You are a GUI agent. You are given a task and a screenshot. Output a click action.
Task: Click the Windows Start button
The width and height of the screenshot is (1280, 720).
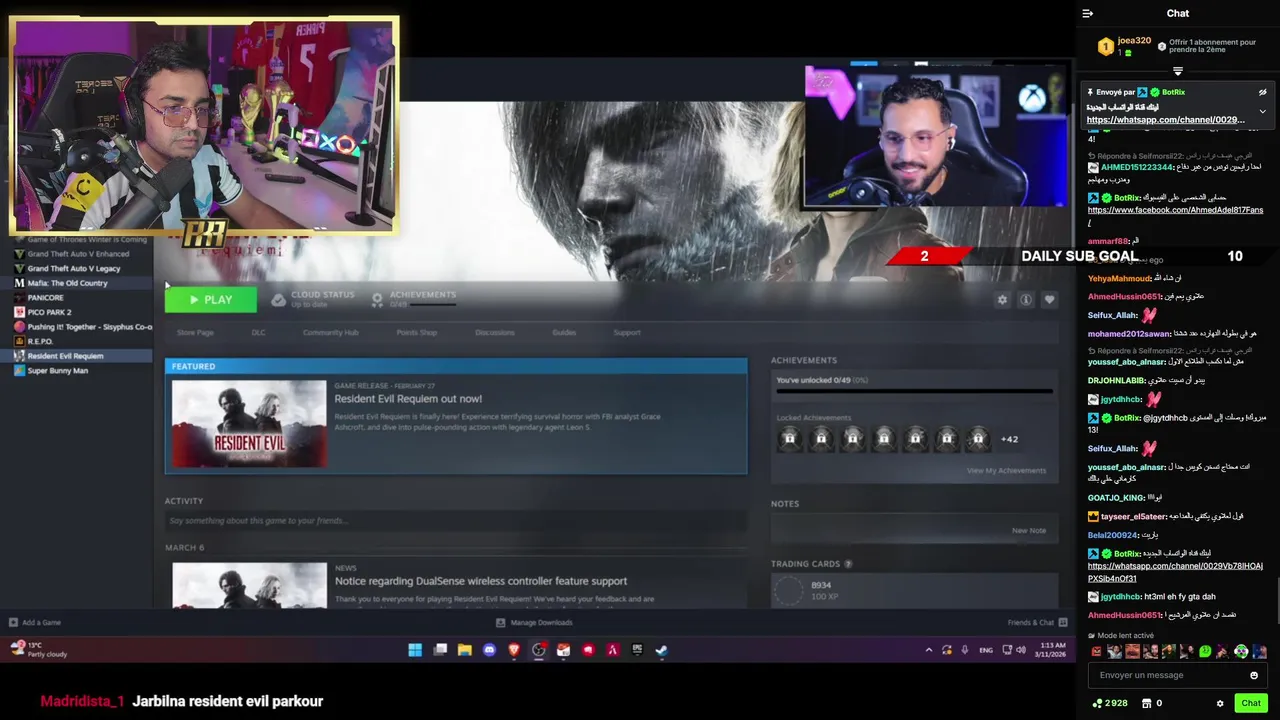(415, 650)
